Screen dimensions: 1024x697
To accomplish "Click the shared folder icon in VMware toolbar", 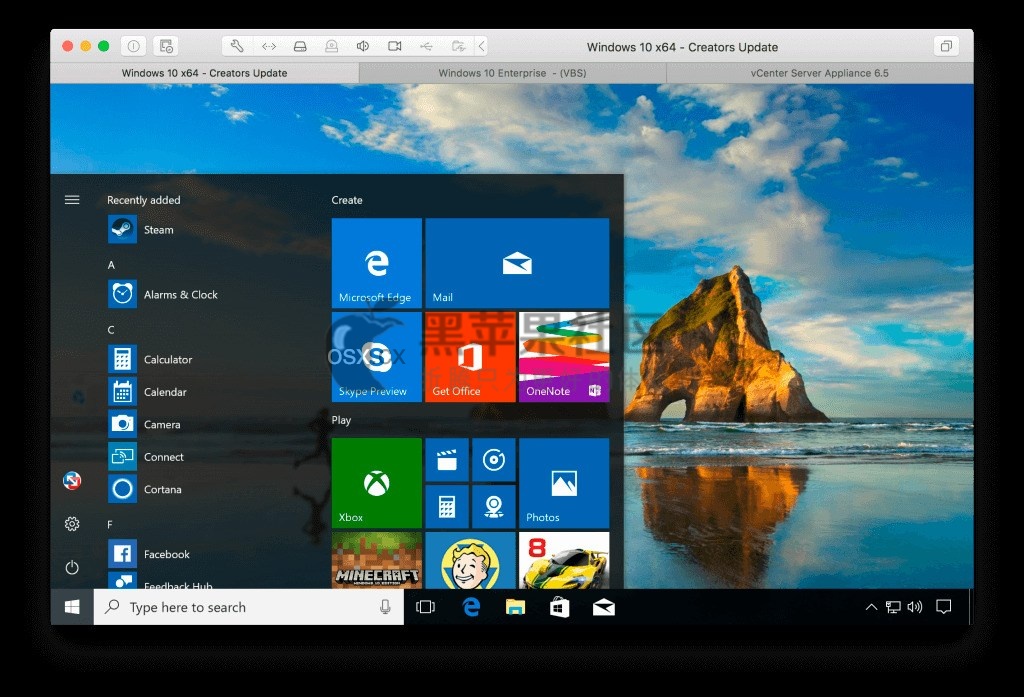I will click(458, 46).
